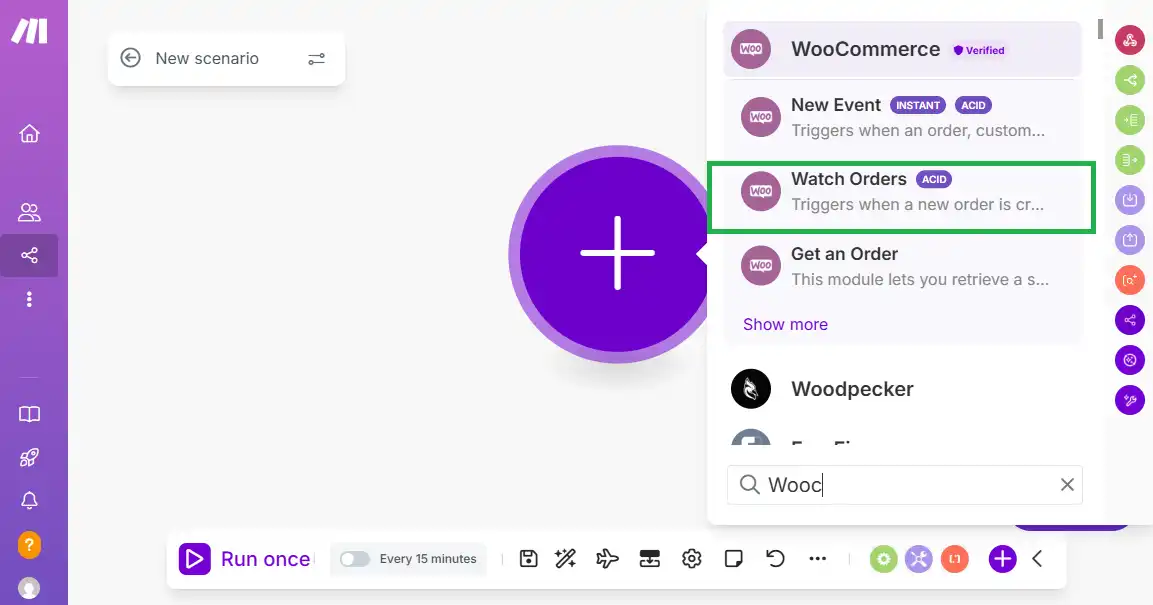
Task: Open the Notifications bell
Action: click(29, 501)
